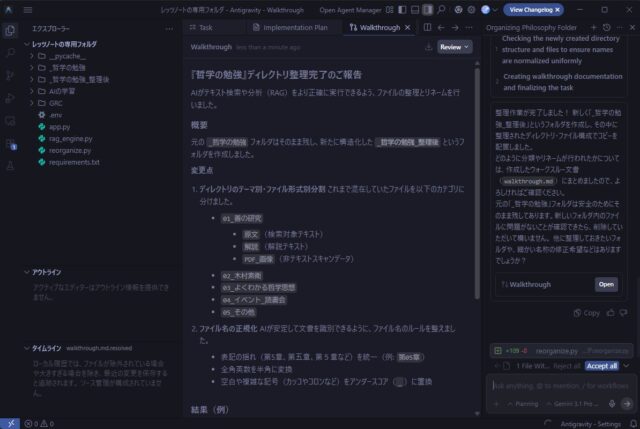This screenshot has width=640, height=429.
Task: Open the Source Control view
Action: click(x=10, y=75)
